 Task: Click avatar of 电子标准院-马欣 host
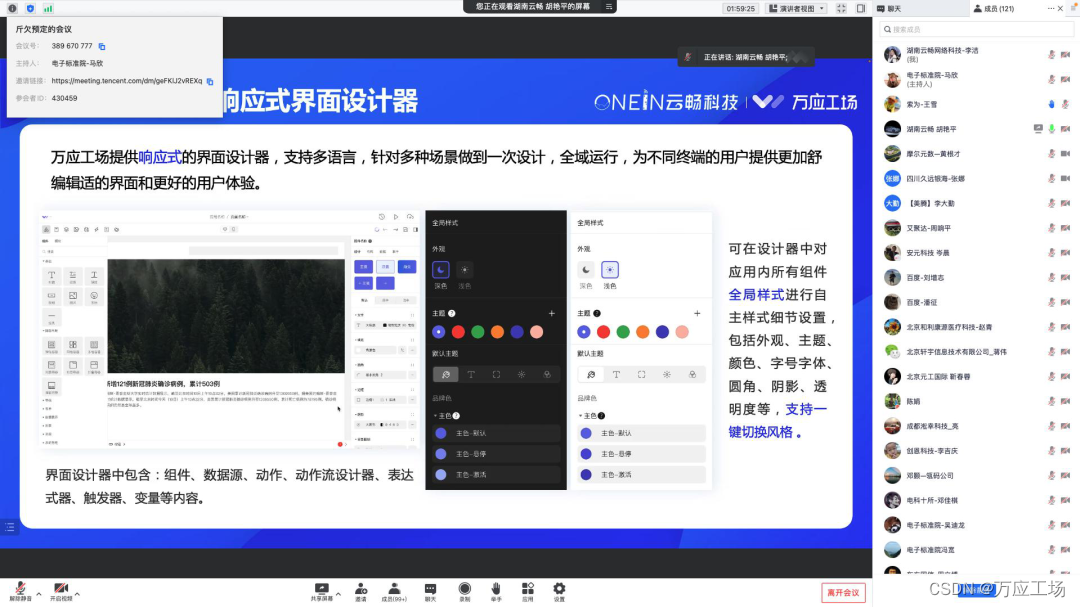[x=892, y=79]
